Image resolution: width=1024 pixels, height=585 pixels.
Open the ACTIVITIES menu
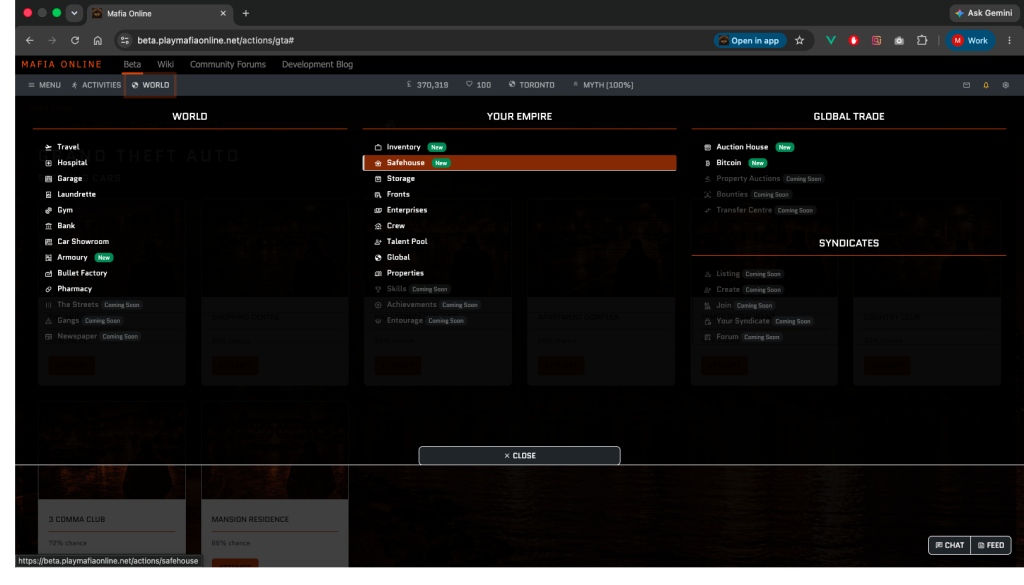(x=97, y=85)
